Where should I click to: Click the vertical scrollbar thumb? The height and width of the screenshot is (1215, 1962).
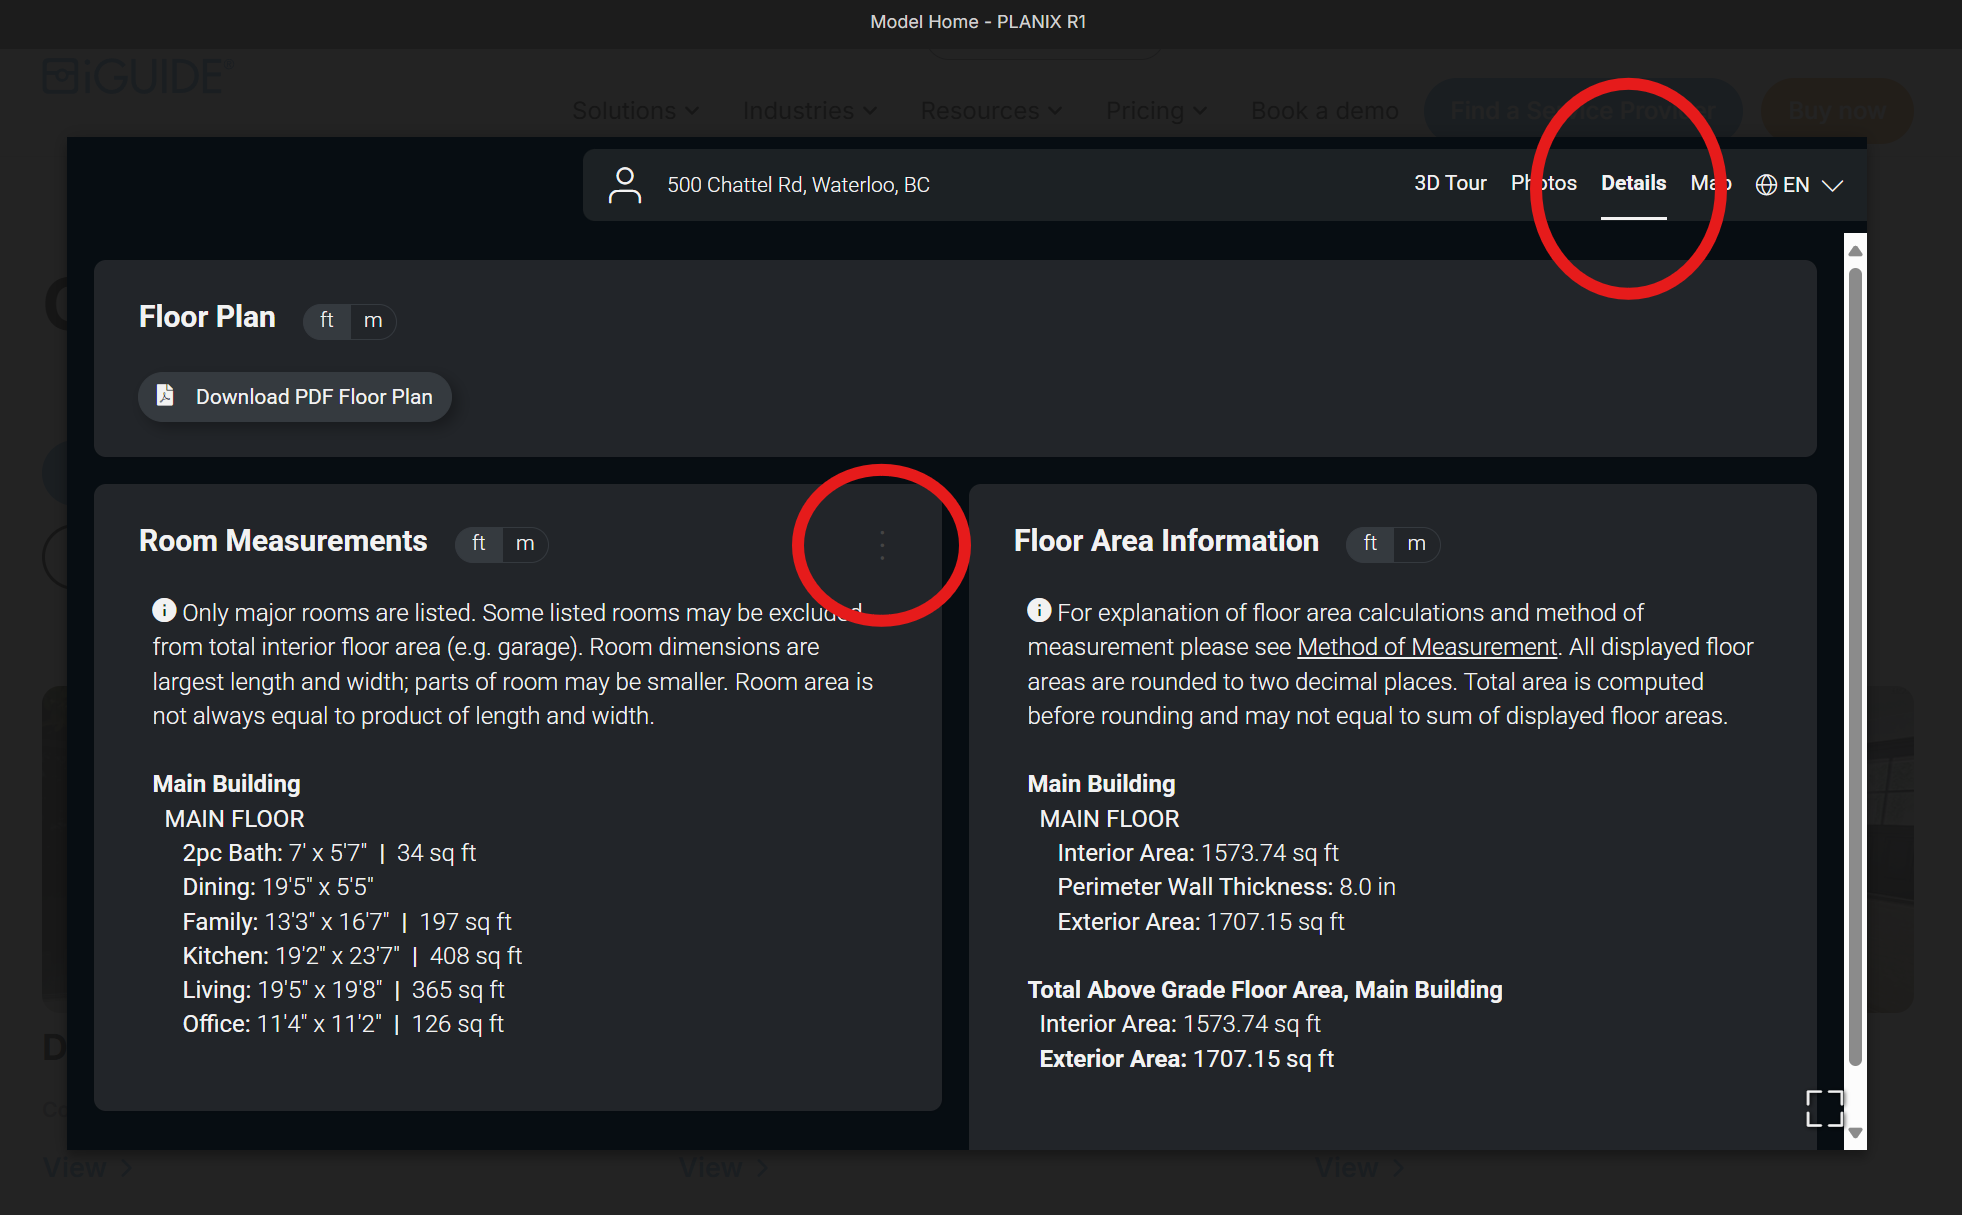click(1855, 666)
